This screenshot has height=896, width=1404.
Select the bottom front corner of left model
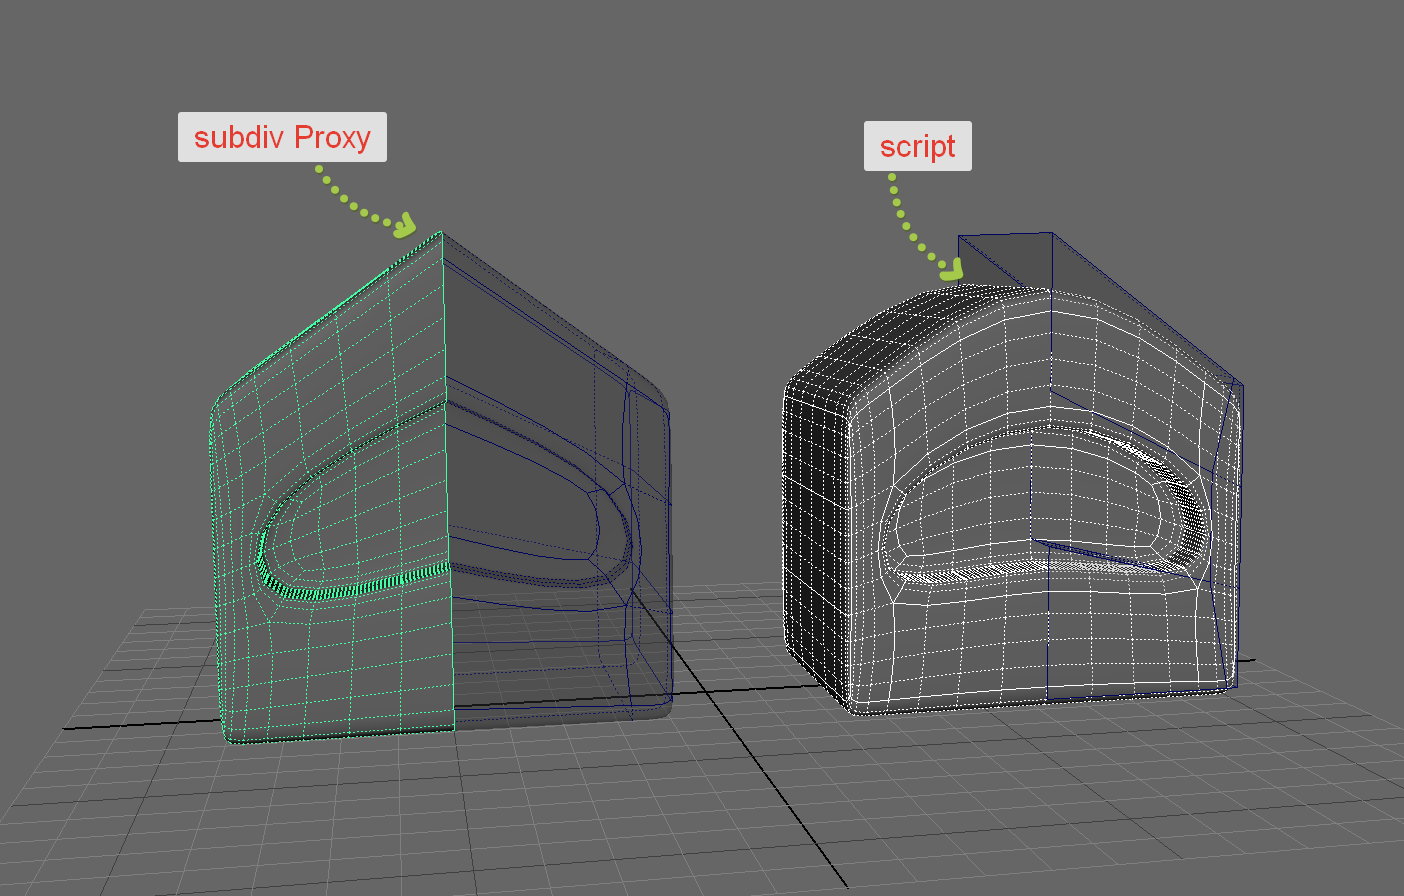coord(232,738)
